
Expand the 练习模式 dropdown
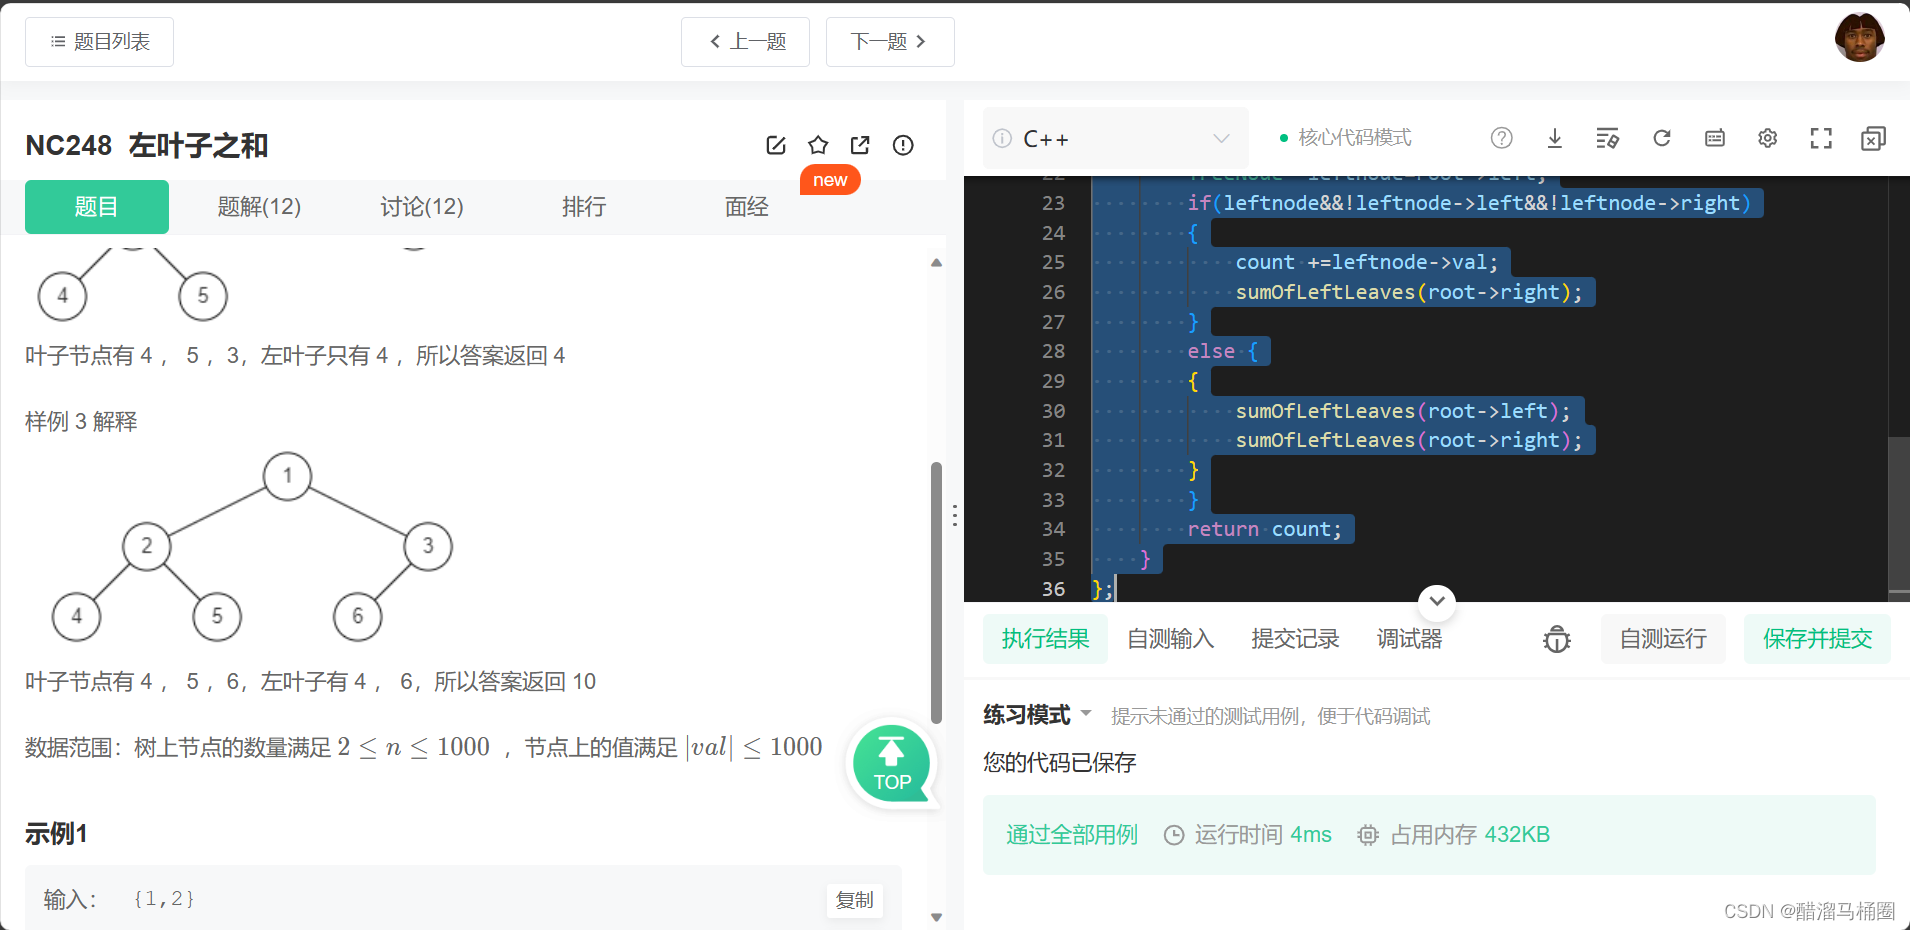(x=1037, y=715)
